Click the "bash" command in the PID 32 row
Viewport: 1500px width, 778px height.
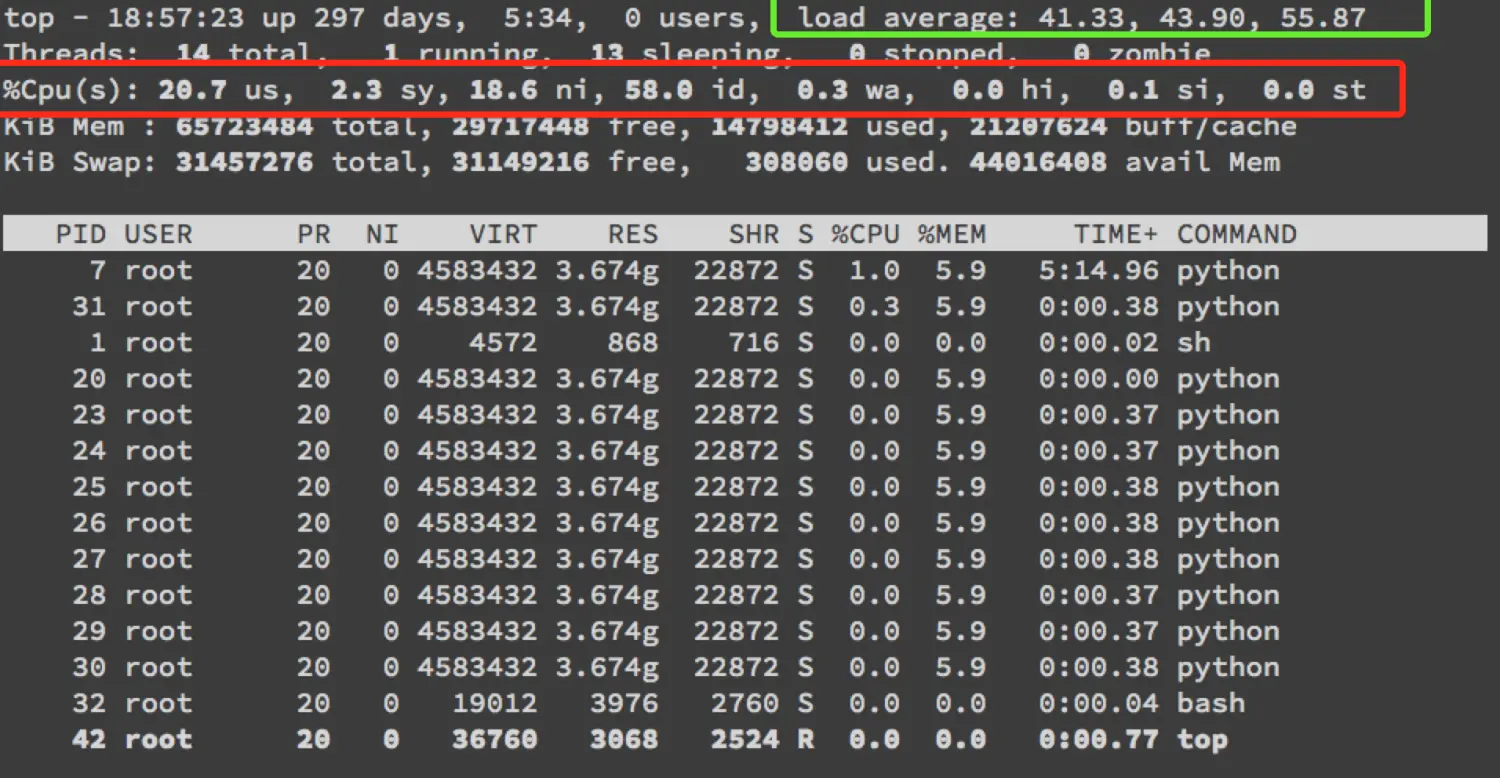point(1211,703)
